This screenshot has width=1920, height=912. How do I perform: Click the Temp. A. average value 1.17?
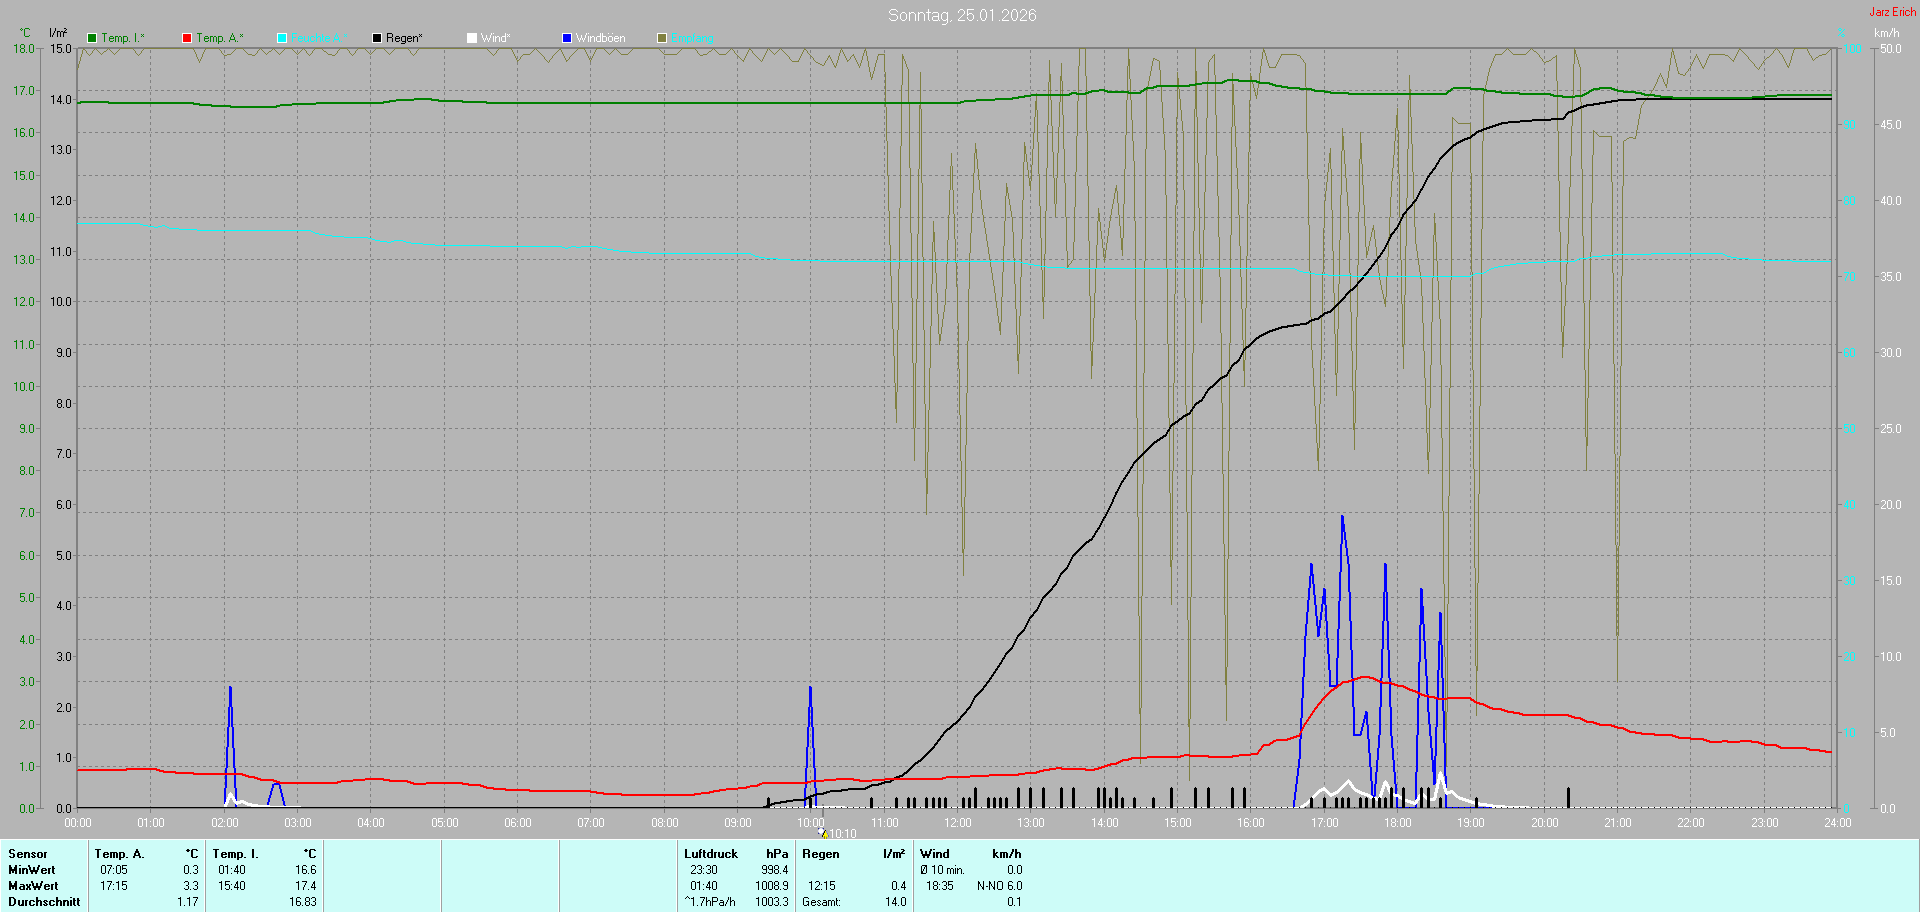click(188, 902)
